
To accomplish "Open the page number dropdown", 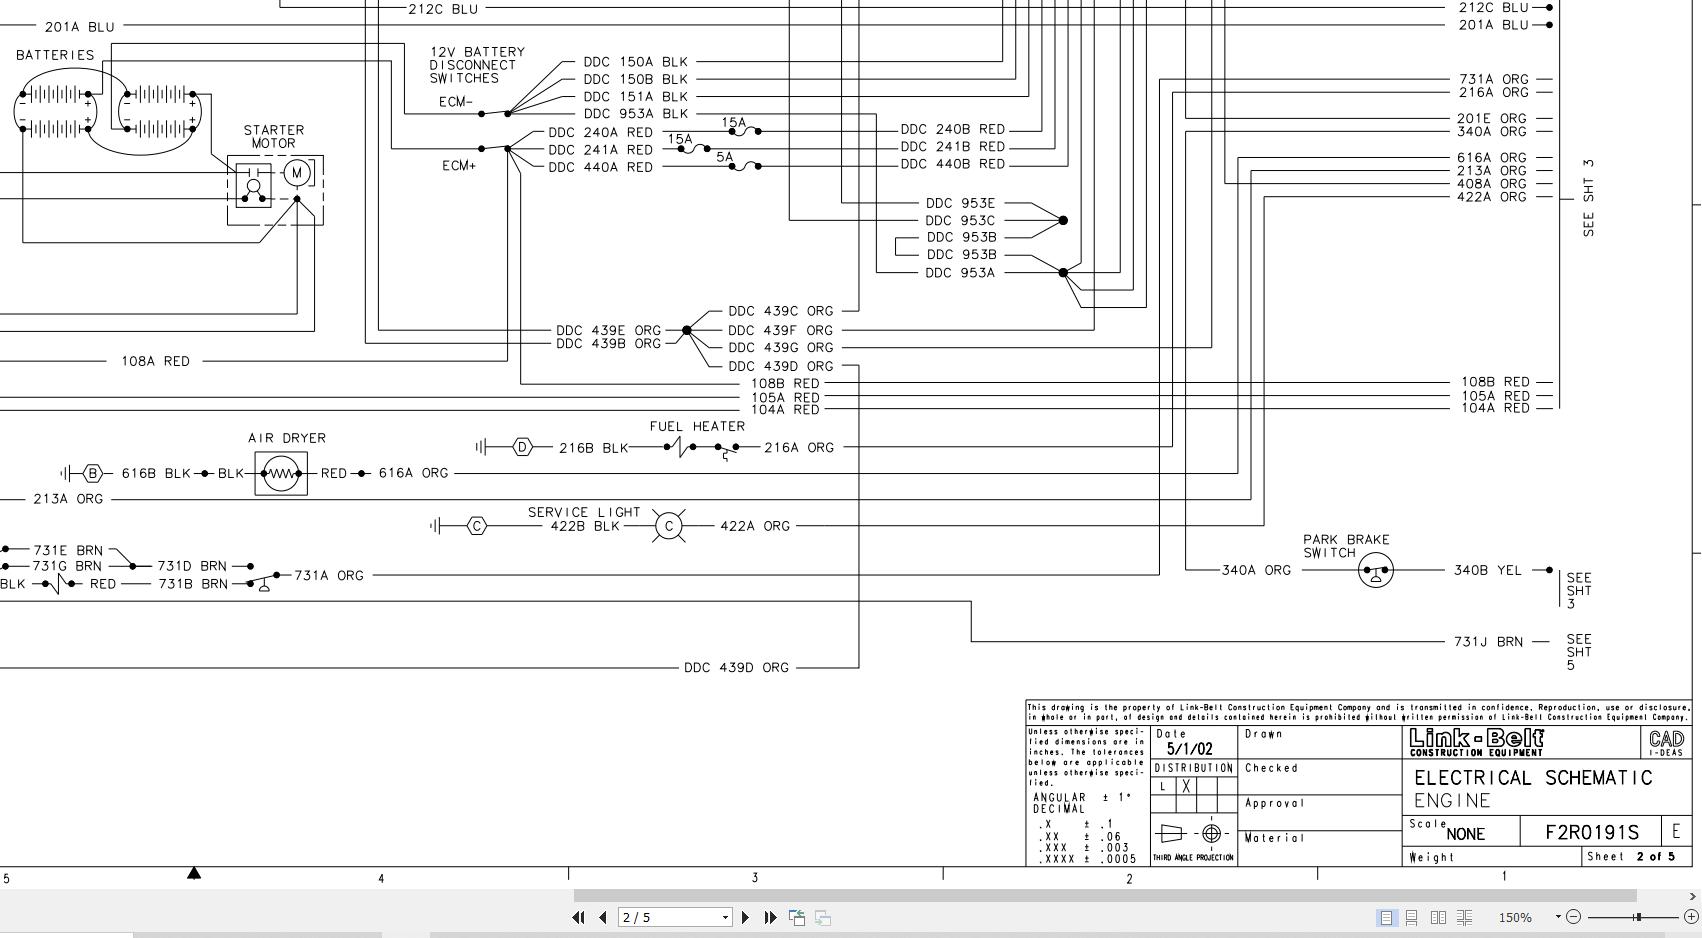I will point(725,917).
